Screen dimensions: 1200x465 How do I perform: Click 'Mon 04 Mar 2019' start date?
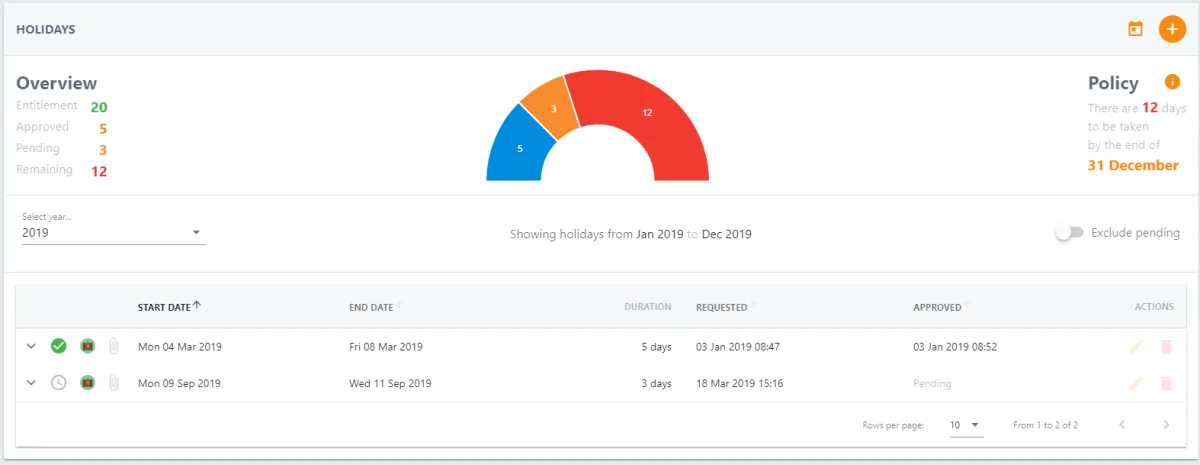180,347
